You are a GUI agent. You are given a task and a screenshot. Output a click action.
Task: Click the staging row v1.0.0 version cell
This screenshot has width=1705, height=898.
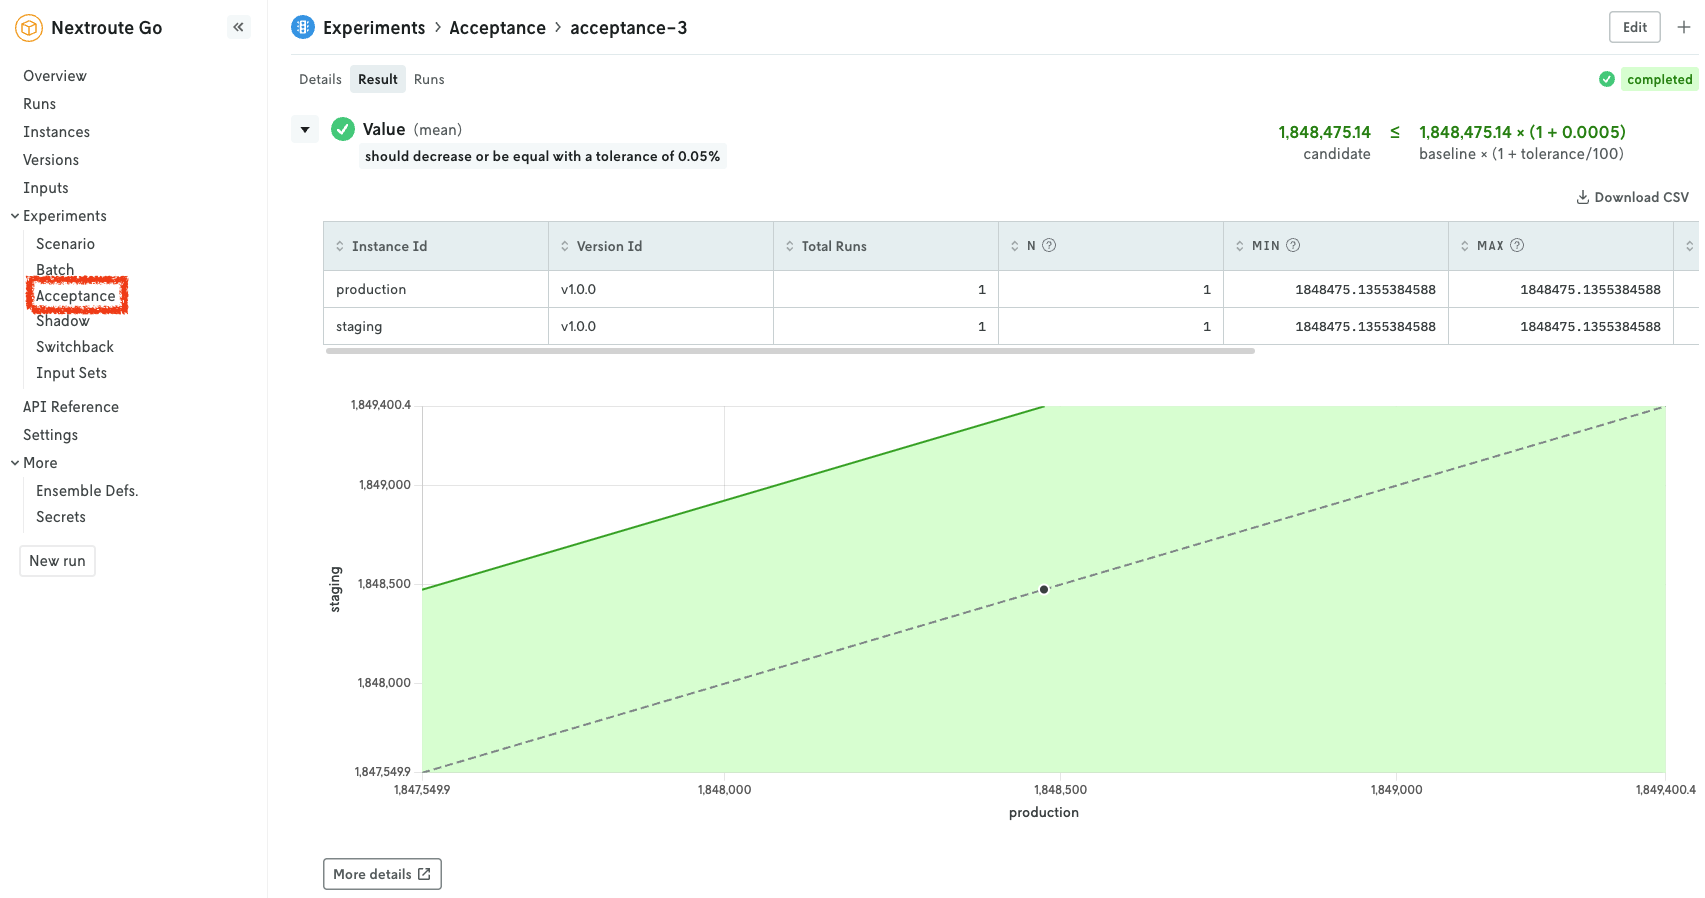coord(661,326)
